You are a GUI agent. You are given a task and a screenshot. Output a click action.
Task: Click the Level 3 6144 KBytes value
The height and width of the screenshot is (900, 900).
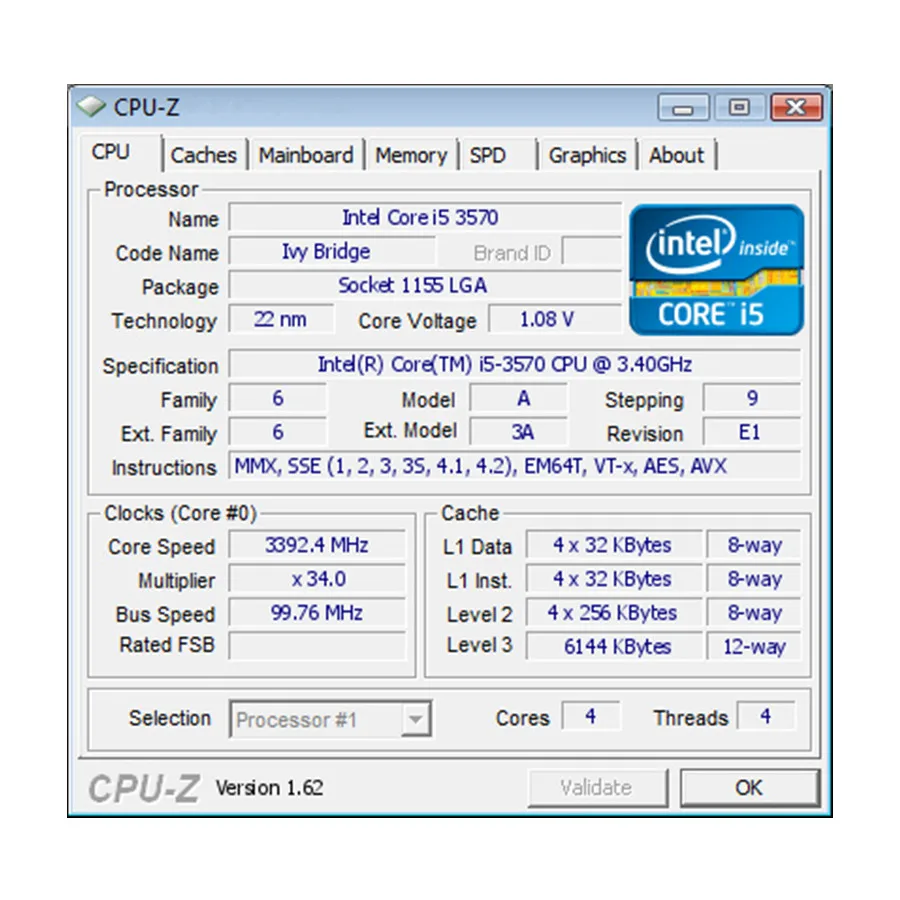[x=614, y=646]
